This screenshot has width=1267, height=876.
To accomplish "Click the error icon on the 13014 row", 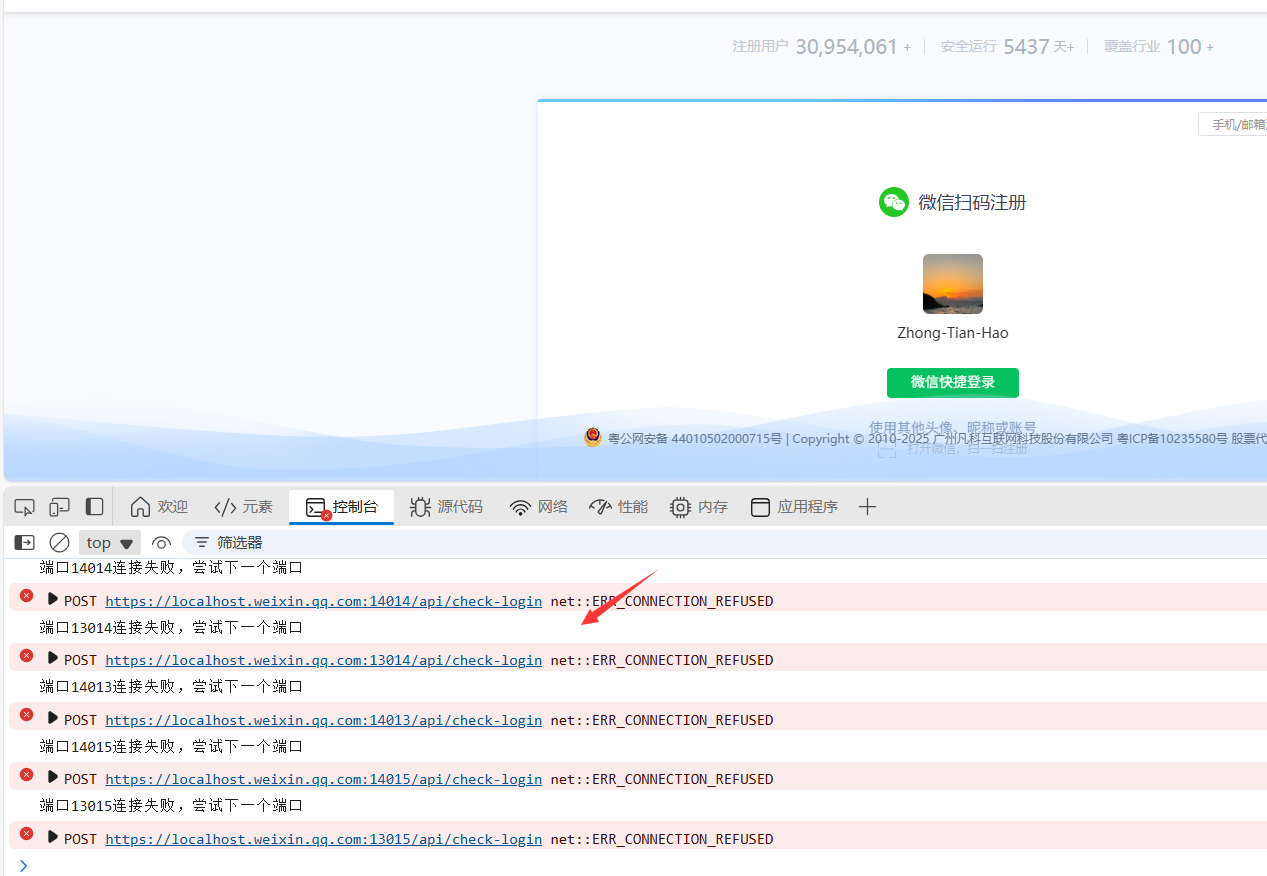I will tap(26, 655).
